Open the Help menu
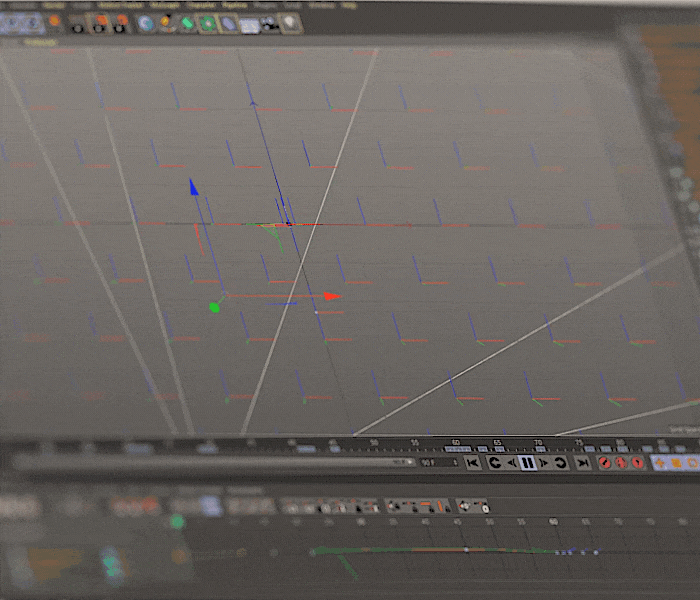Screen dimensions: 700x600 point(350,5)
